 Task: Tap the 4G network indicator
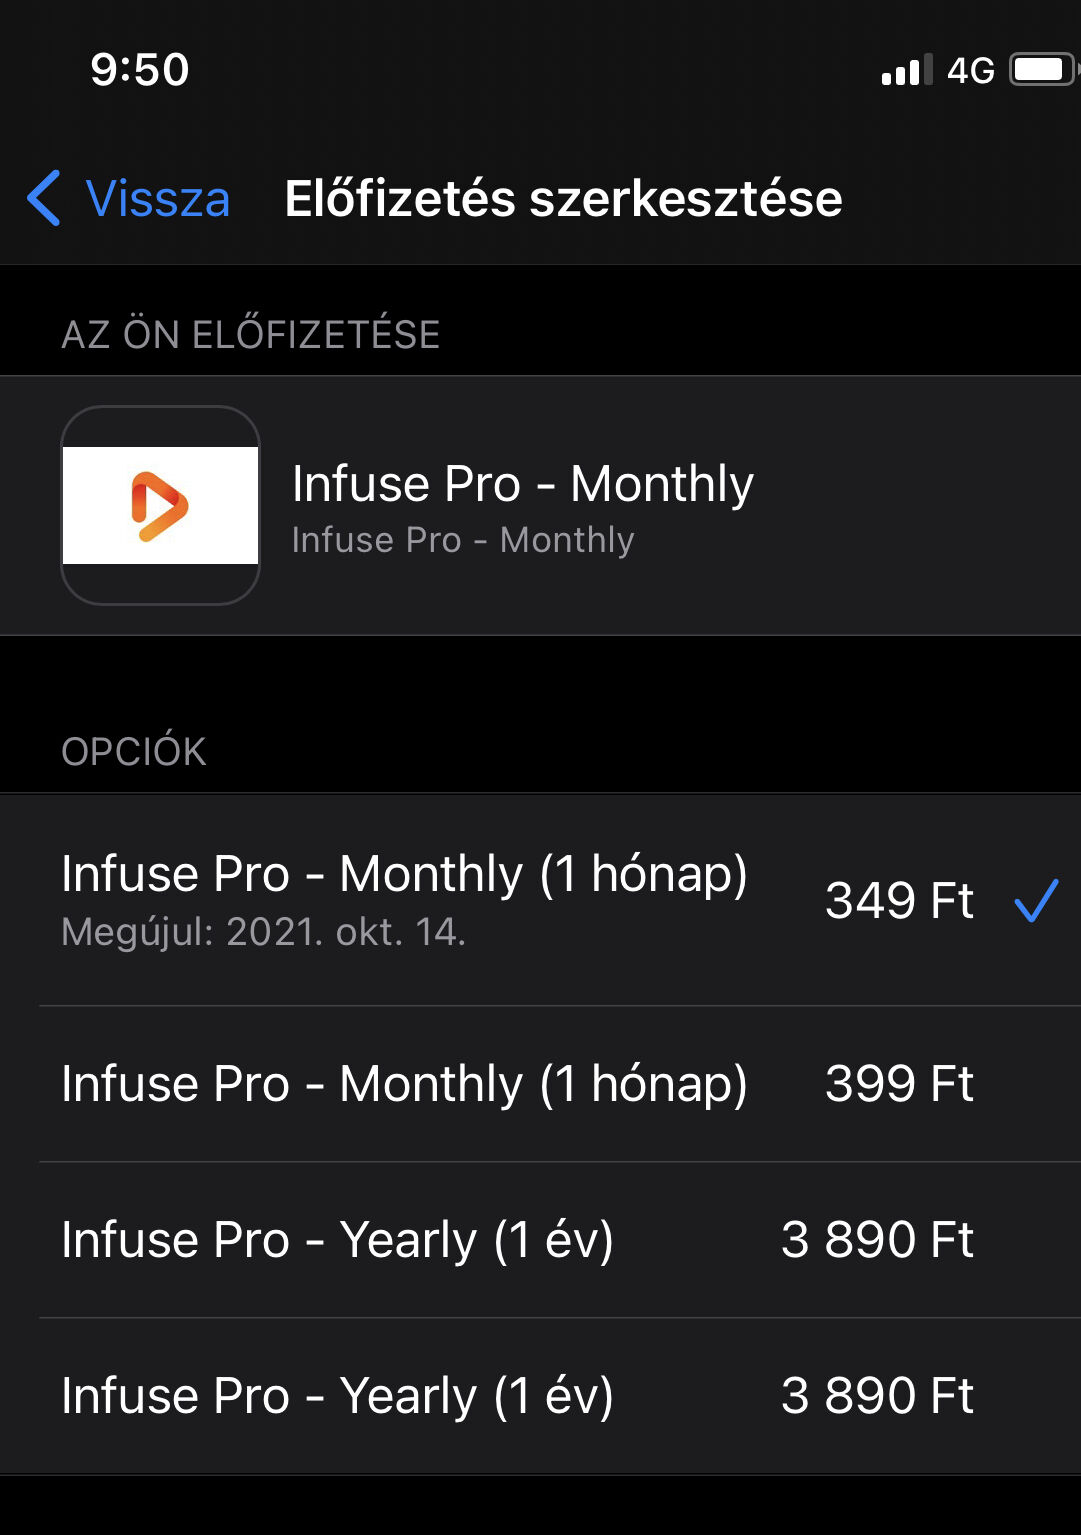click(x=970, y=70)
